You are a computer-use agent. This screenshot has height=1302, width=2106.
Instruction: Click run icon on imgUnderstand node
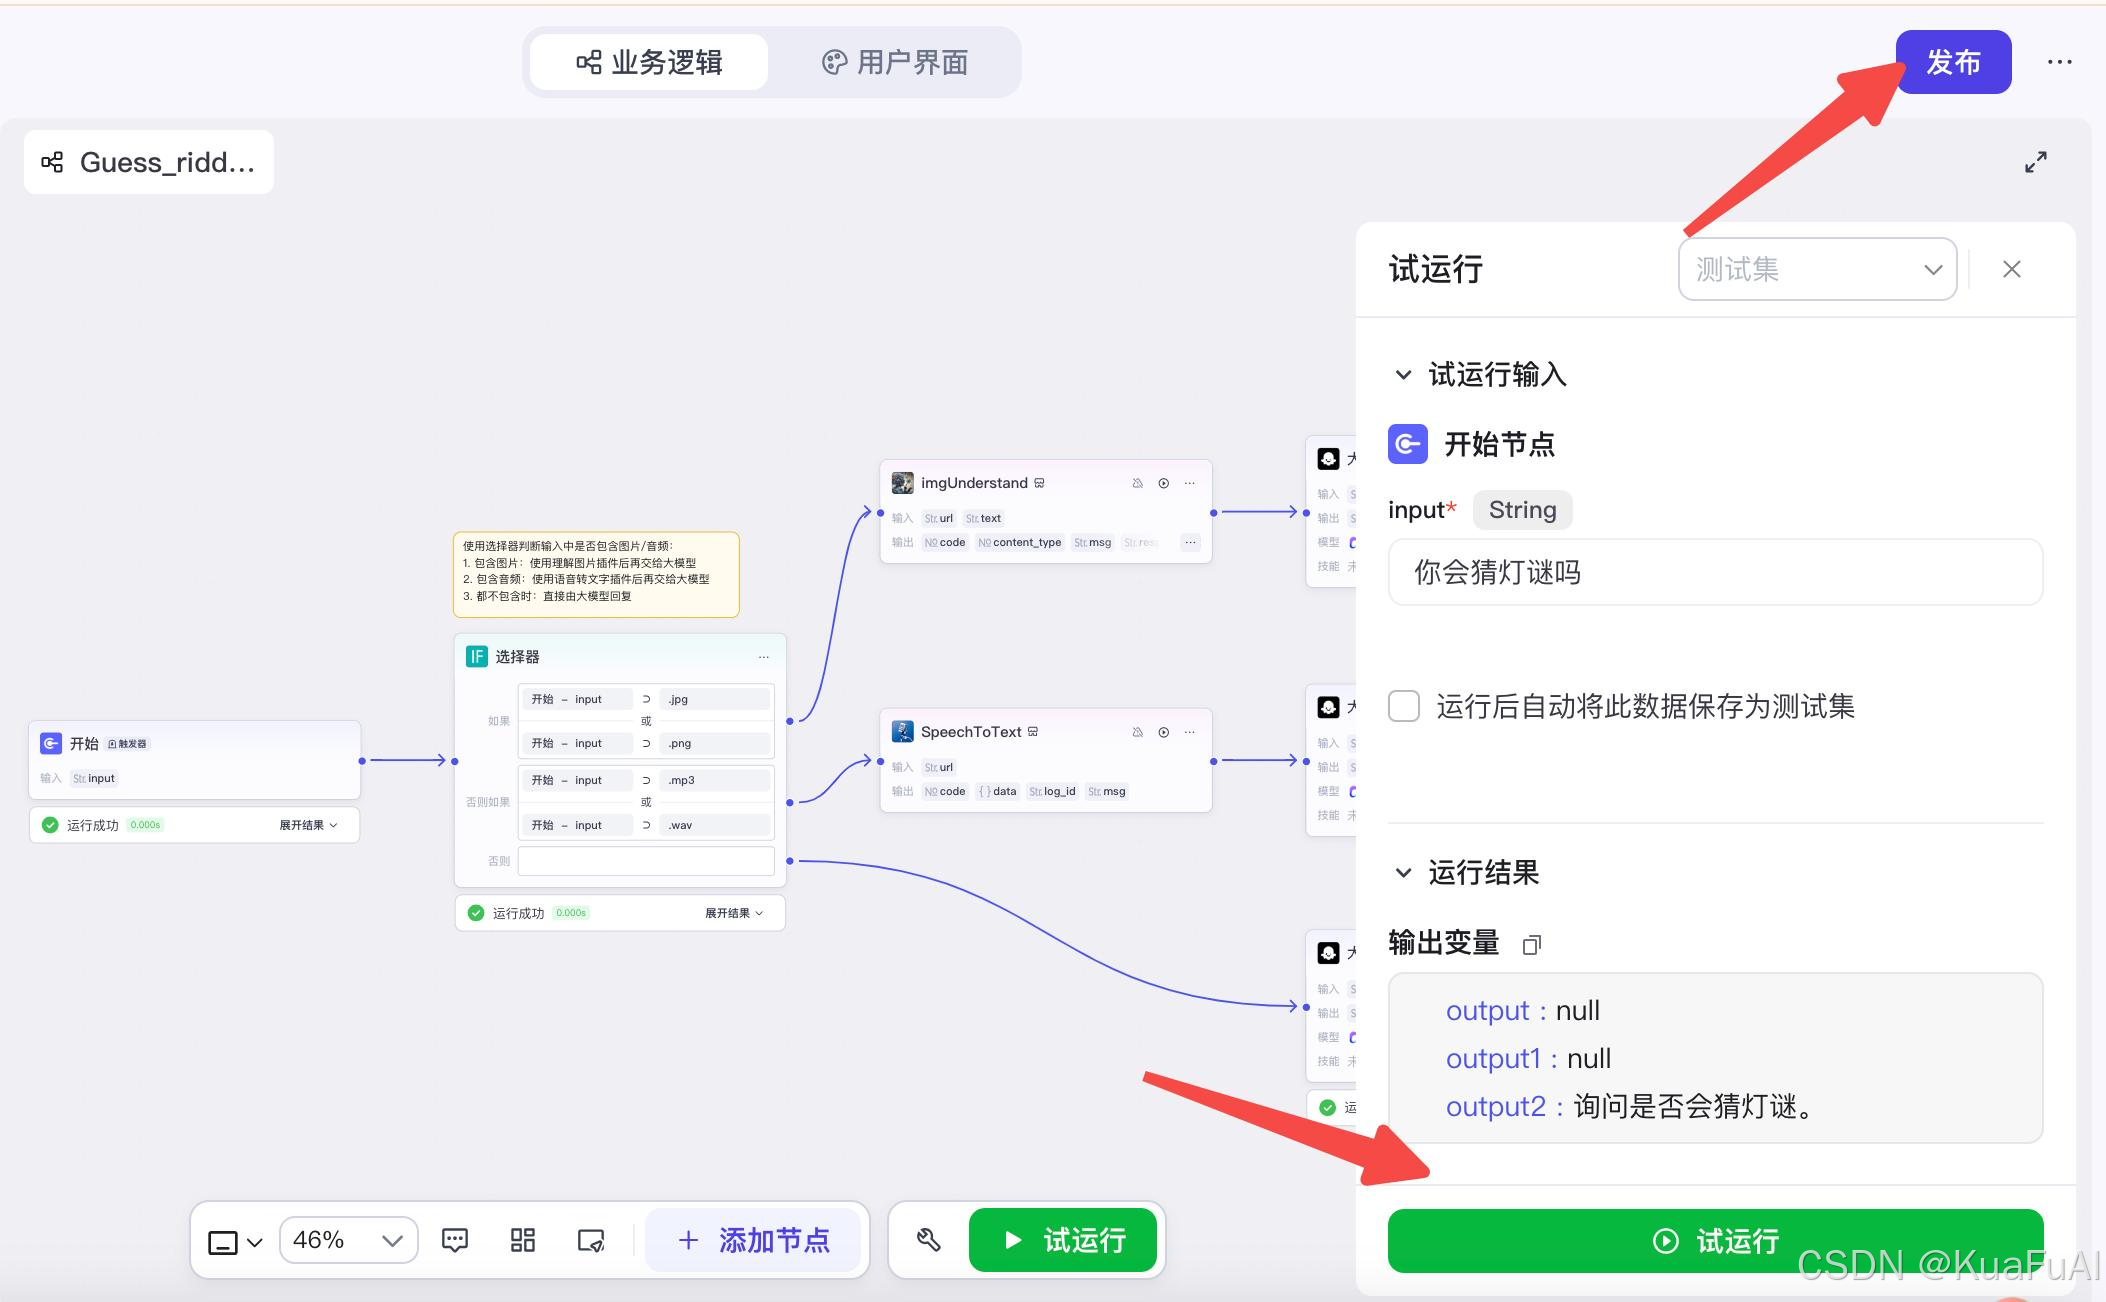coord(1163,483)
